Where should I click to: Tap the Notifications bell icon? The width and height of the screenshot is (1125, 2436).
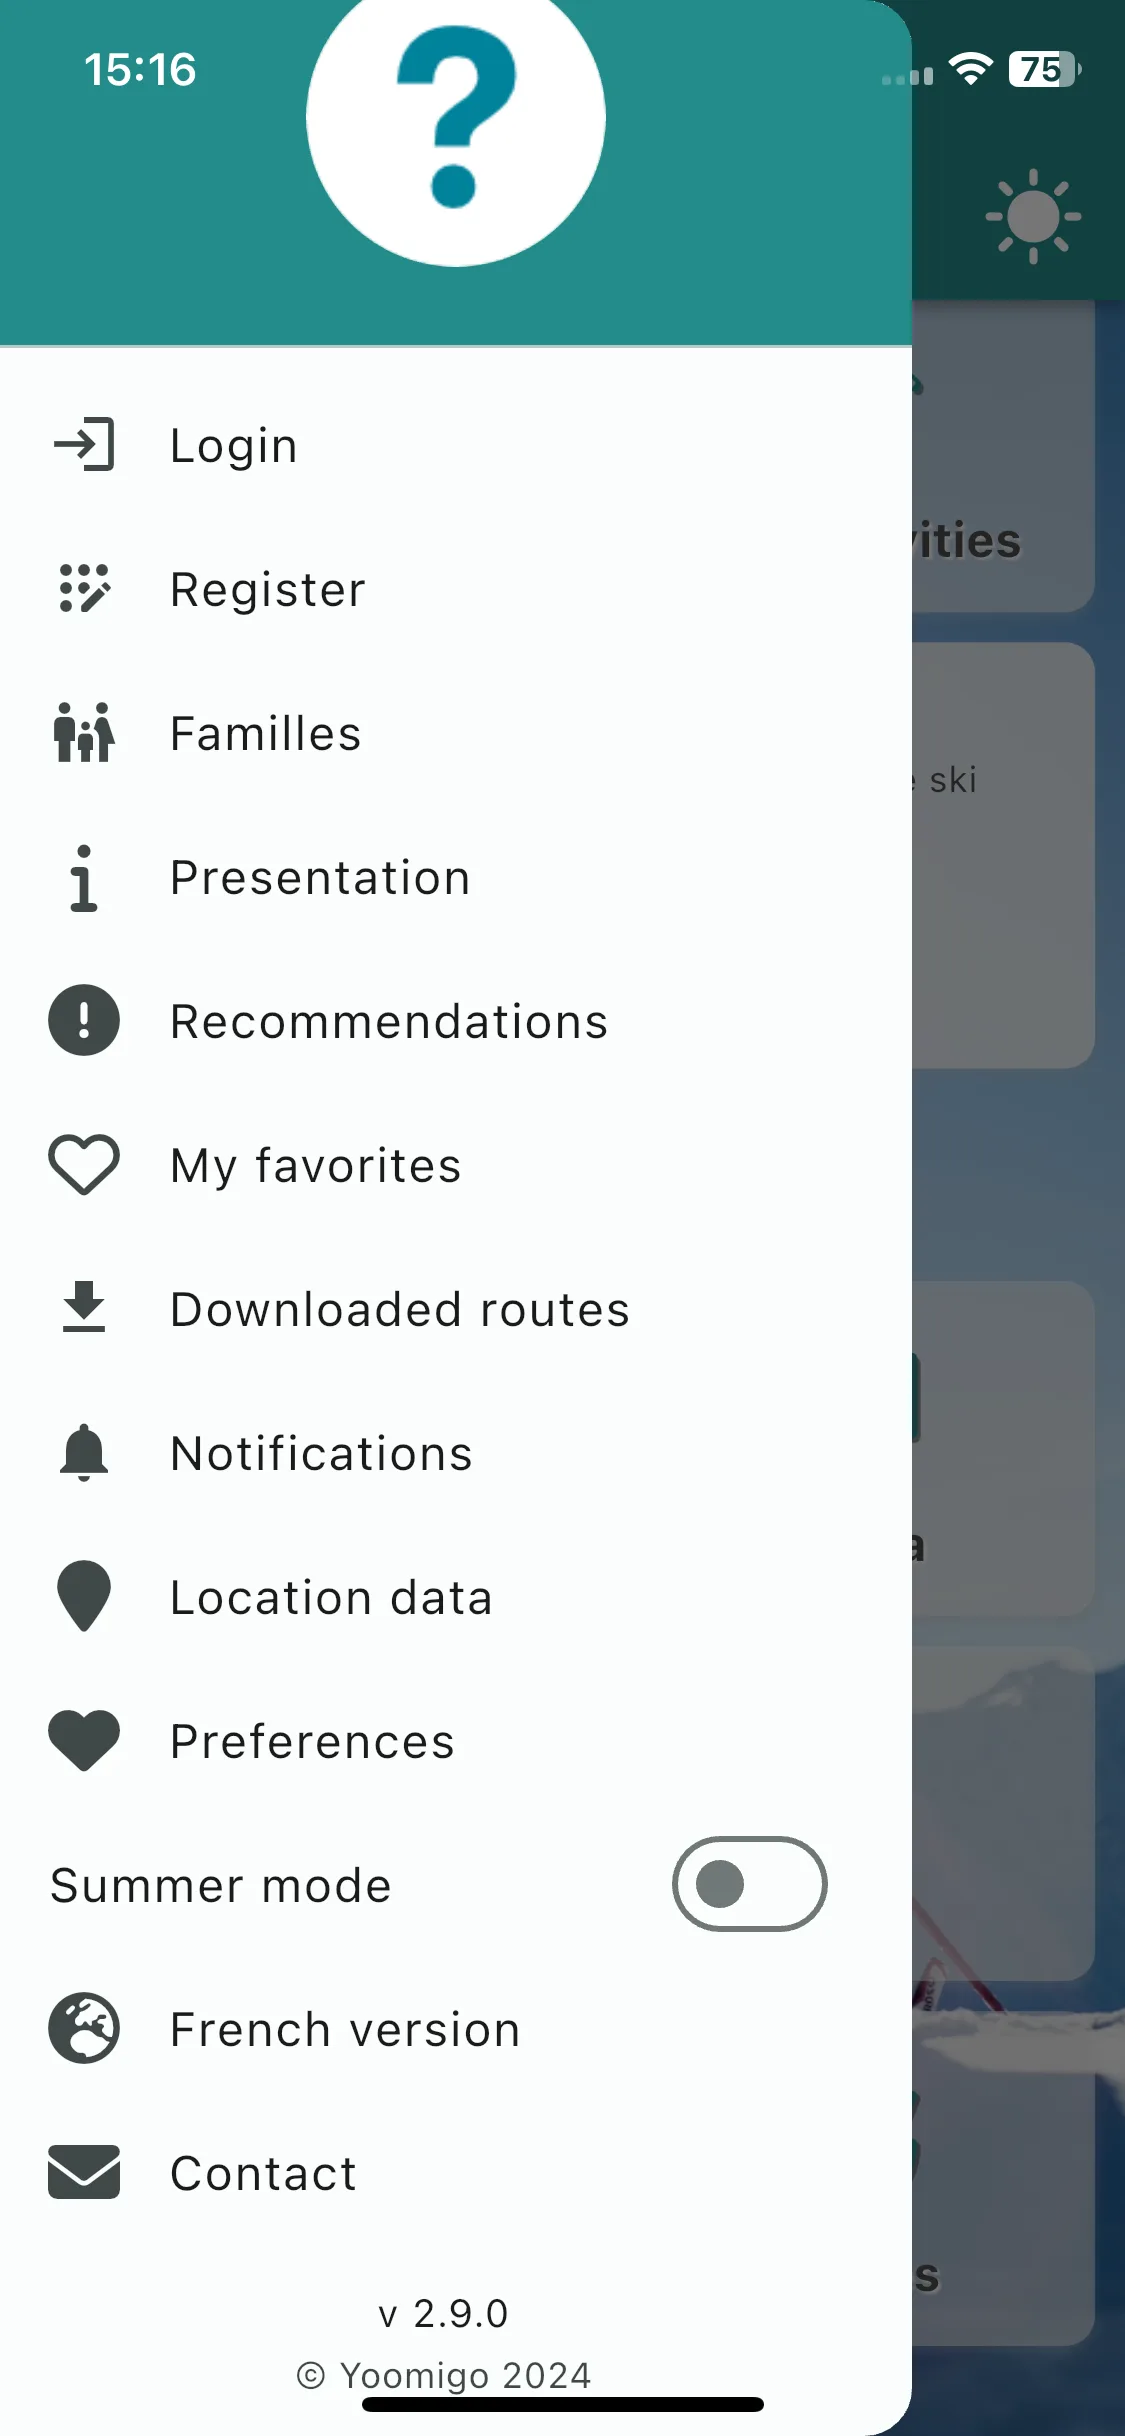tap(84, 1452)
